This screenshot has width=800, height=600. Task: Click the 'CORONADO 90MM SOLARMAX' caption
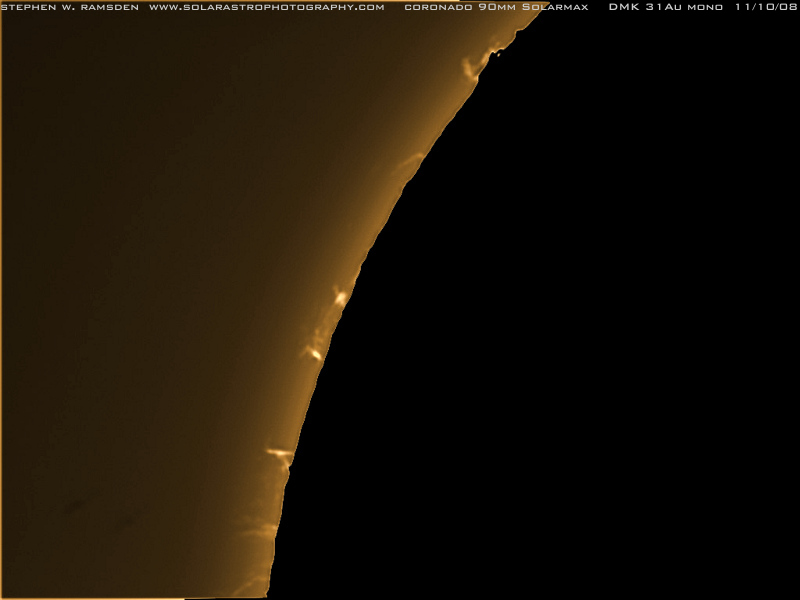(x=496, y=7)
